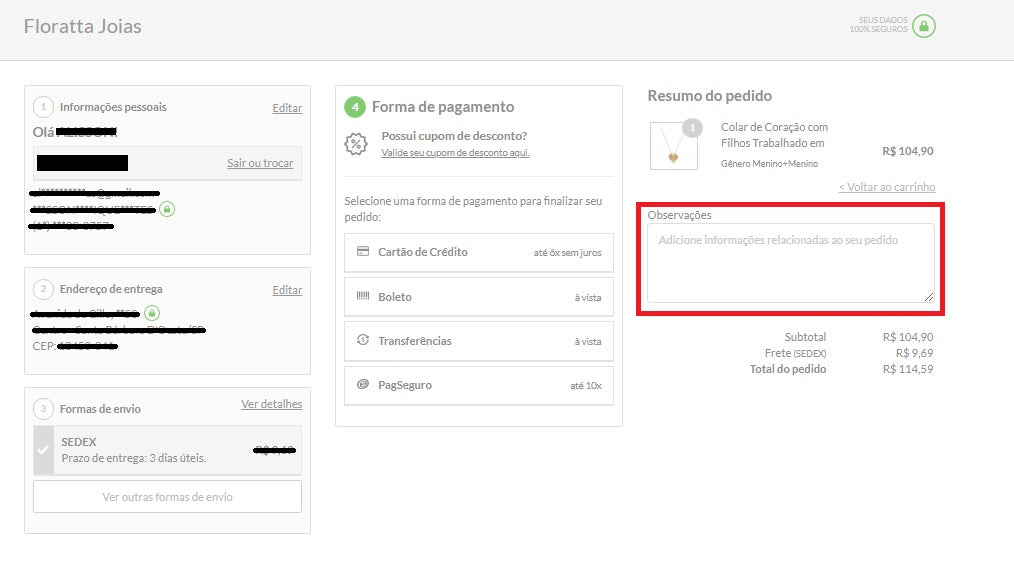
Task: Click Editar on Informações pessoais
Action: [x=287, y=107]
